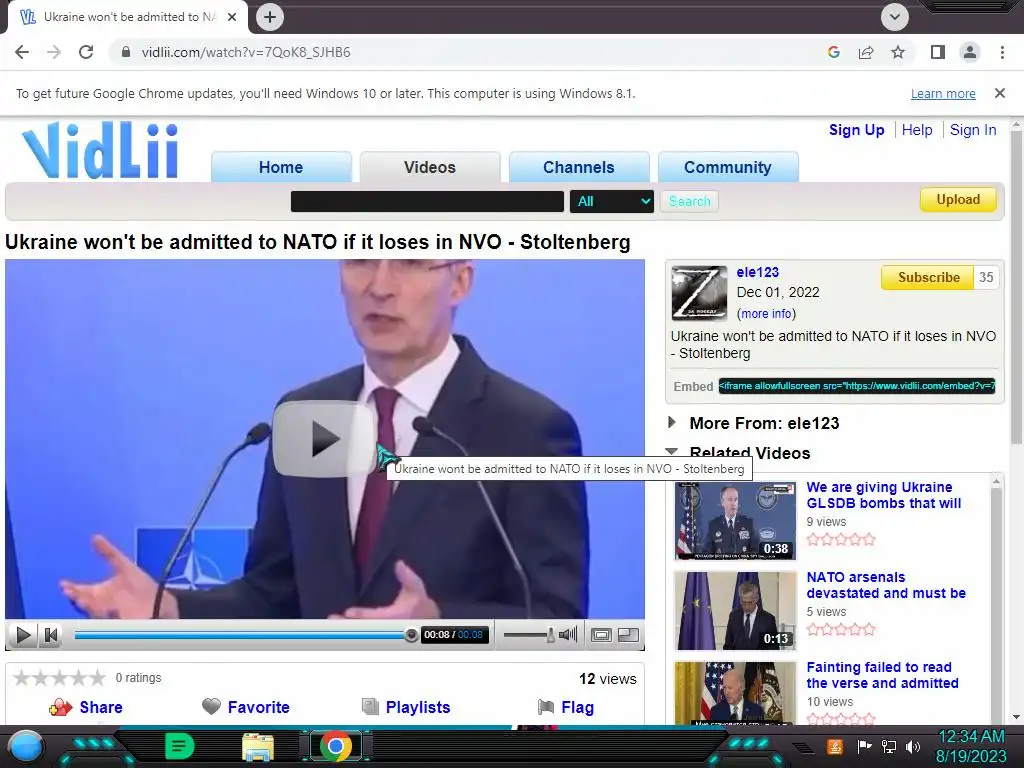
Task: Open File Explorer from taskbar
Action: pyautogui.click(x=258, y=746)
